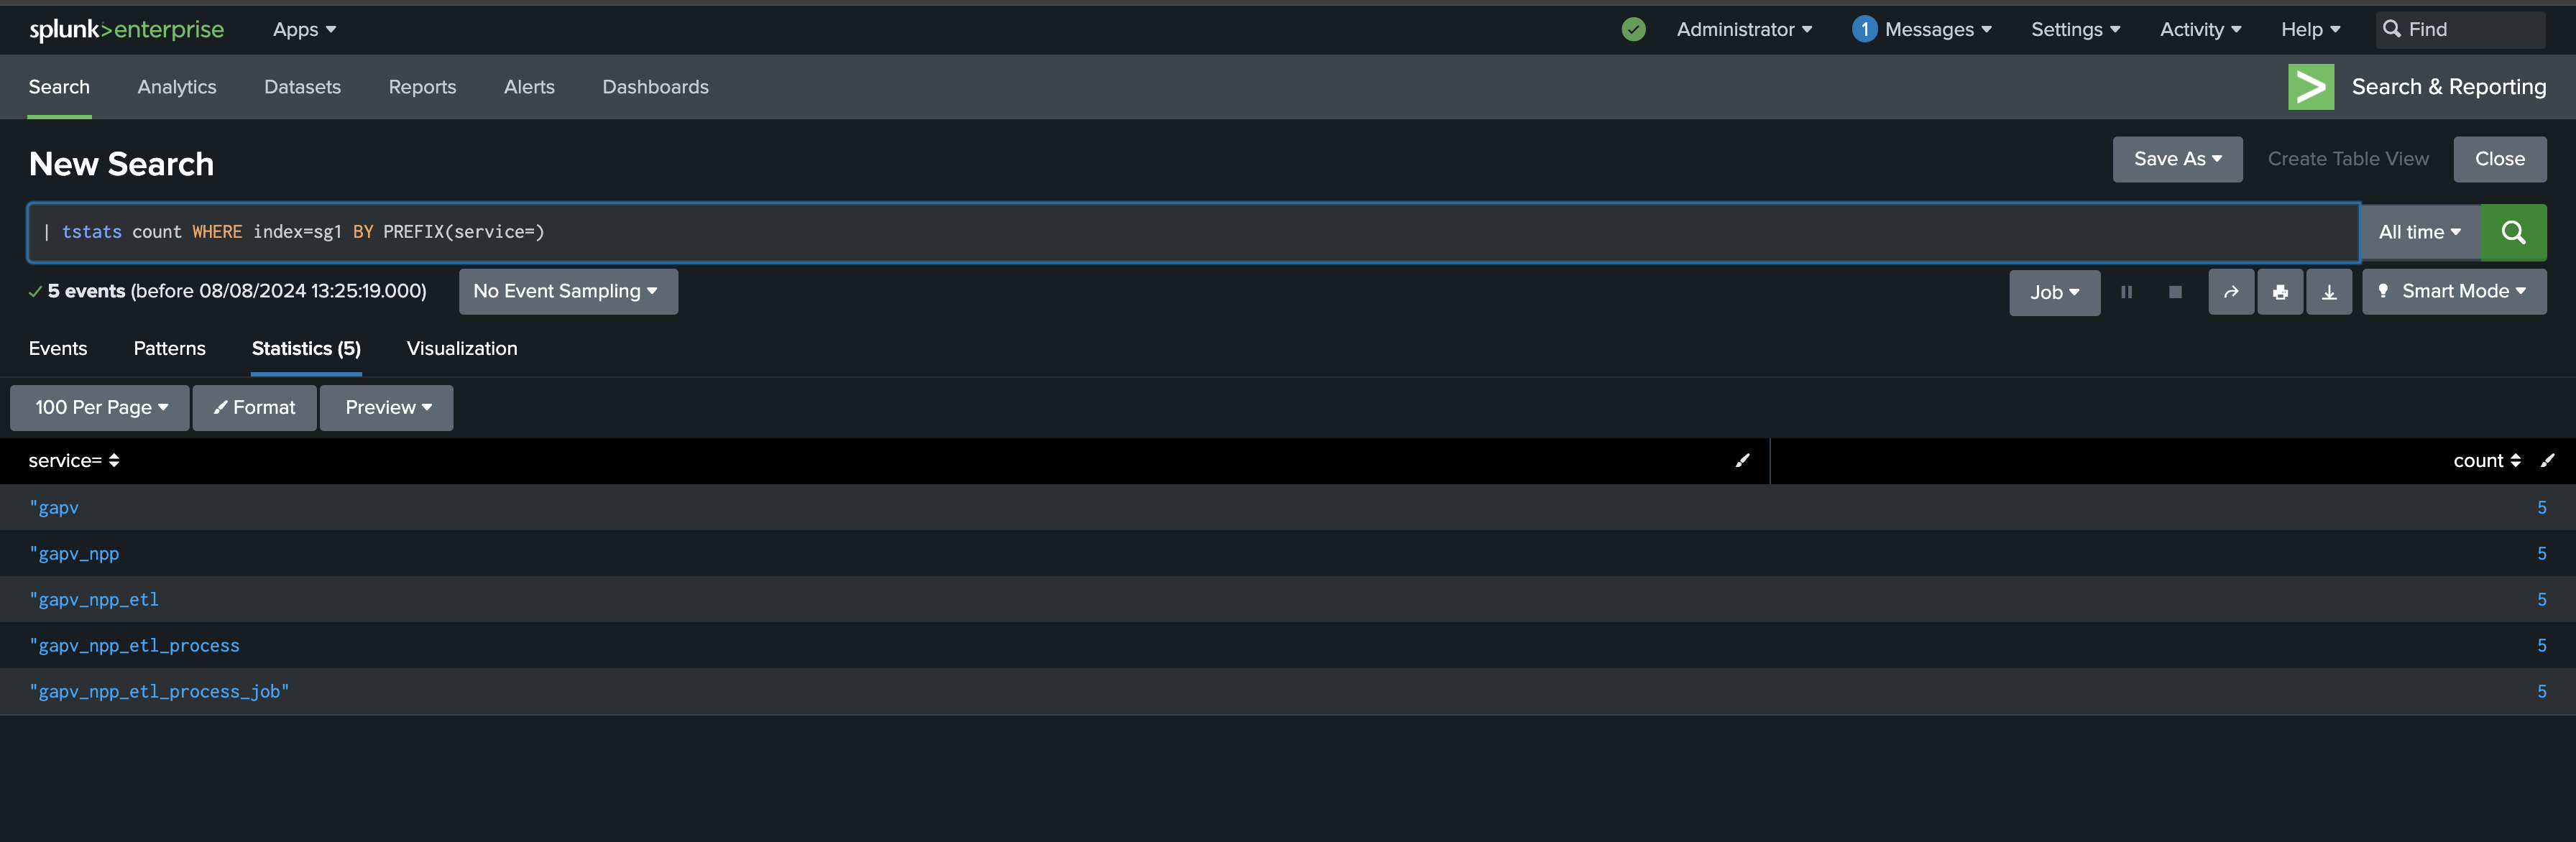The height and width of the screenshot is (842, 2576).
Task: Select the "gapv_npp_etl_process result link
Action: [134, 646]
